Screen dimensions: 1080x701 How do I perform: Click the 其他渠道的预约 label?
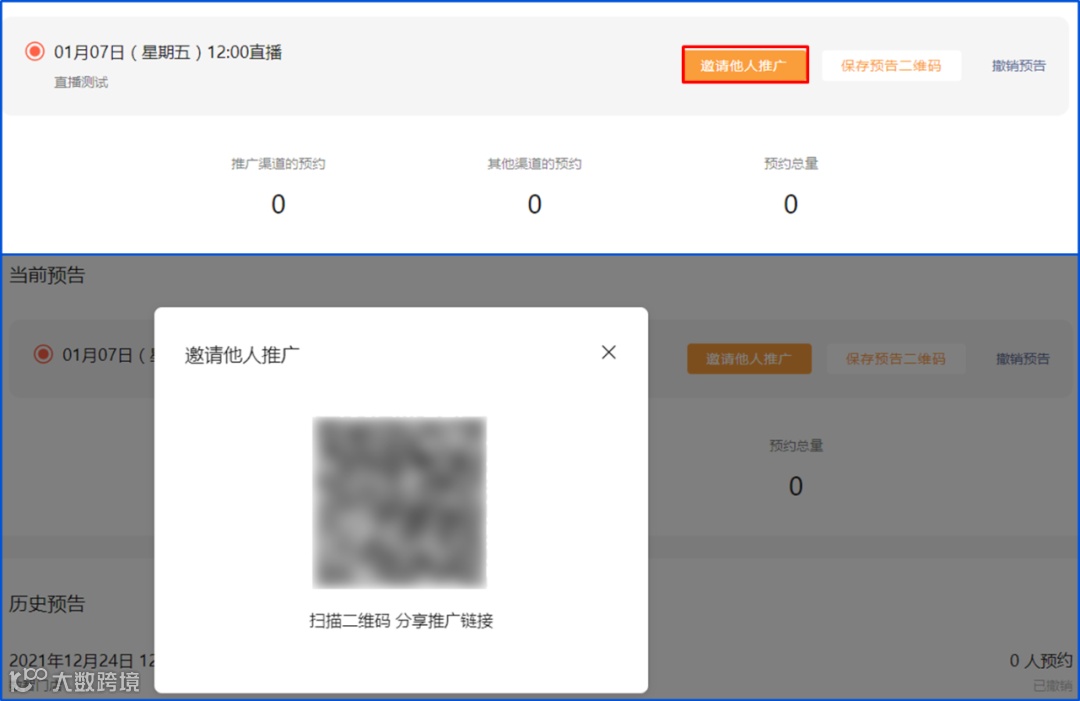[534, 163]
